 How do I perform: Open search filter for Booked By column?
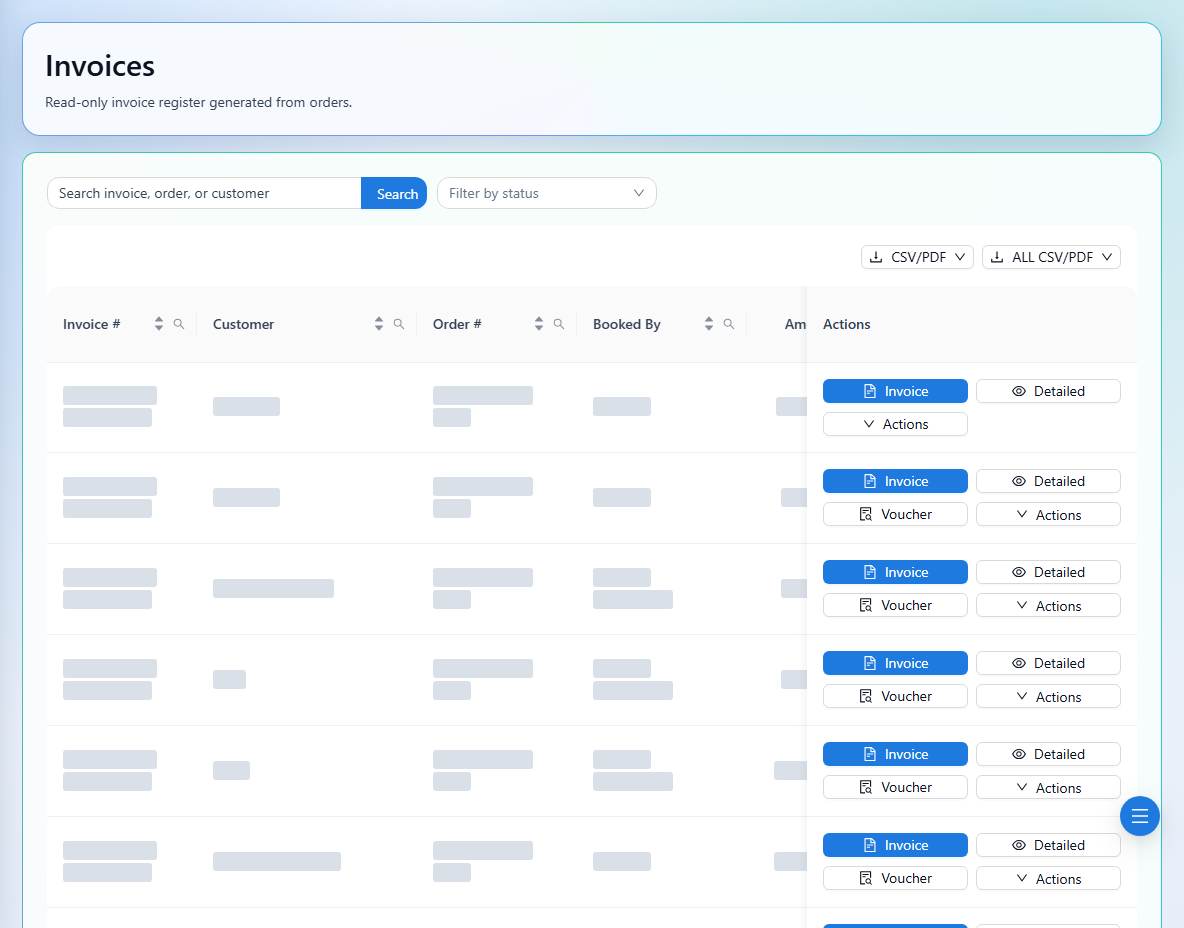click(x=729, y=324)
